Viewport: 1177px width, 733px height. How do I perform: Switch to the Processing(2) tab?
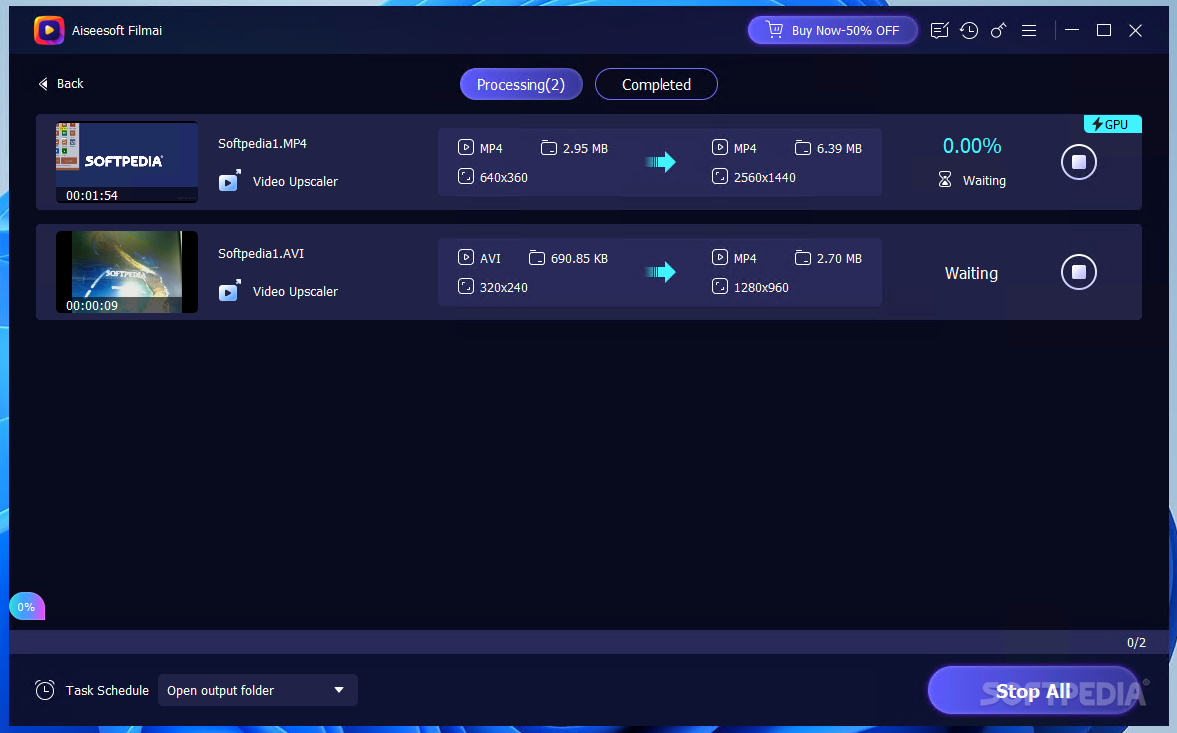pos(521,84)
